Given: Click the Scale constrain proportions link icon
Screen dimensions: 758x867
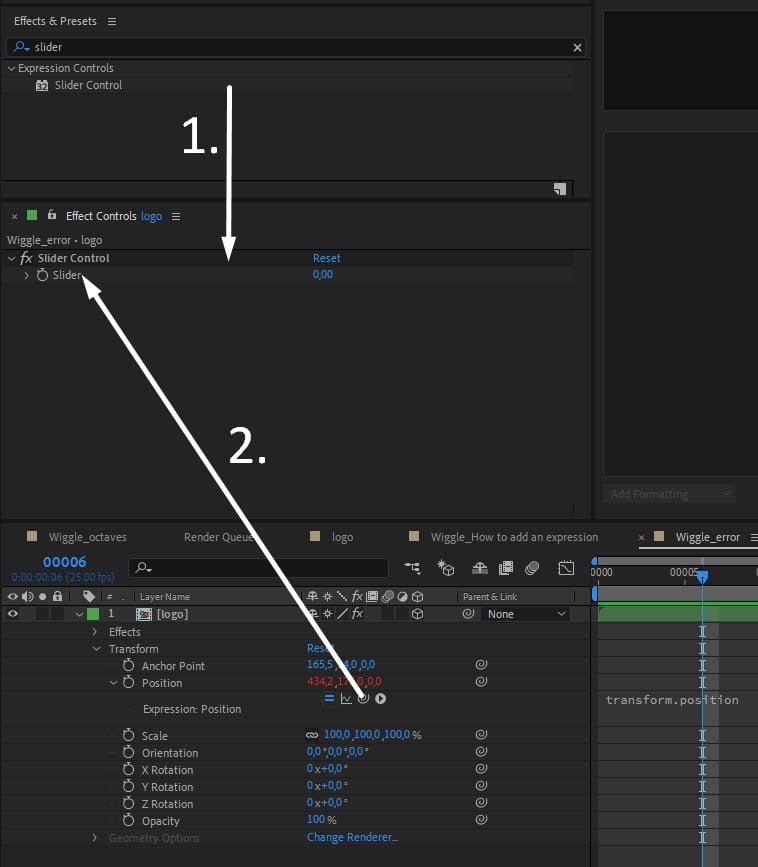Looking at the screenshot, I should (312, 735).
